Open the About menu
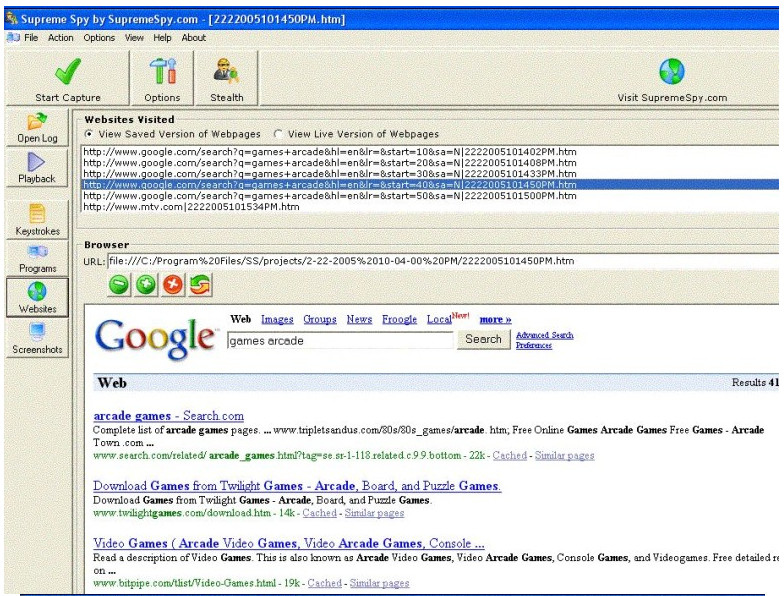 pyautogui.click(x=194, y=38)
